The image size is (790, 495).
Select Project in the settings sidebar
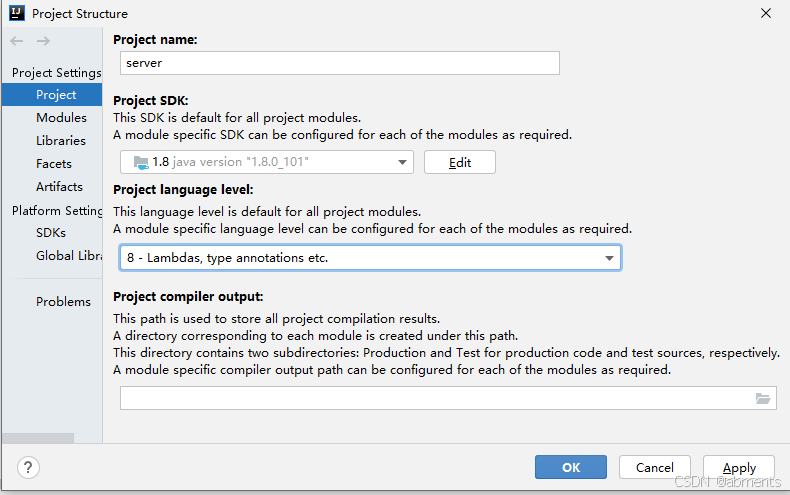tap(56, 95)
